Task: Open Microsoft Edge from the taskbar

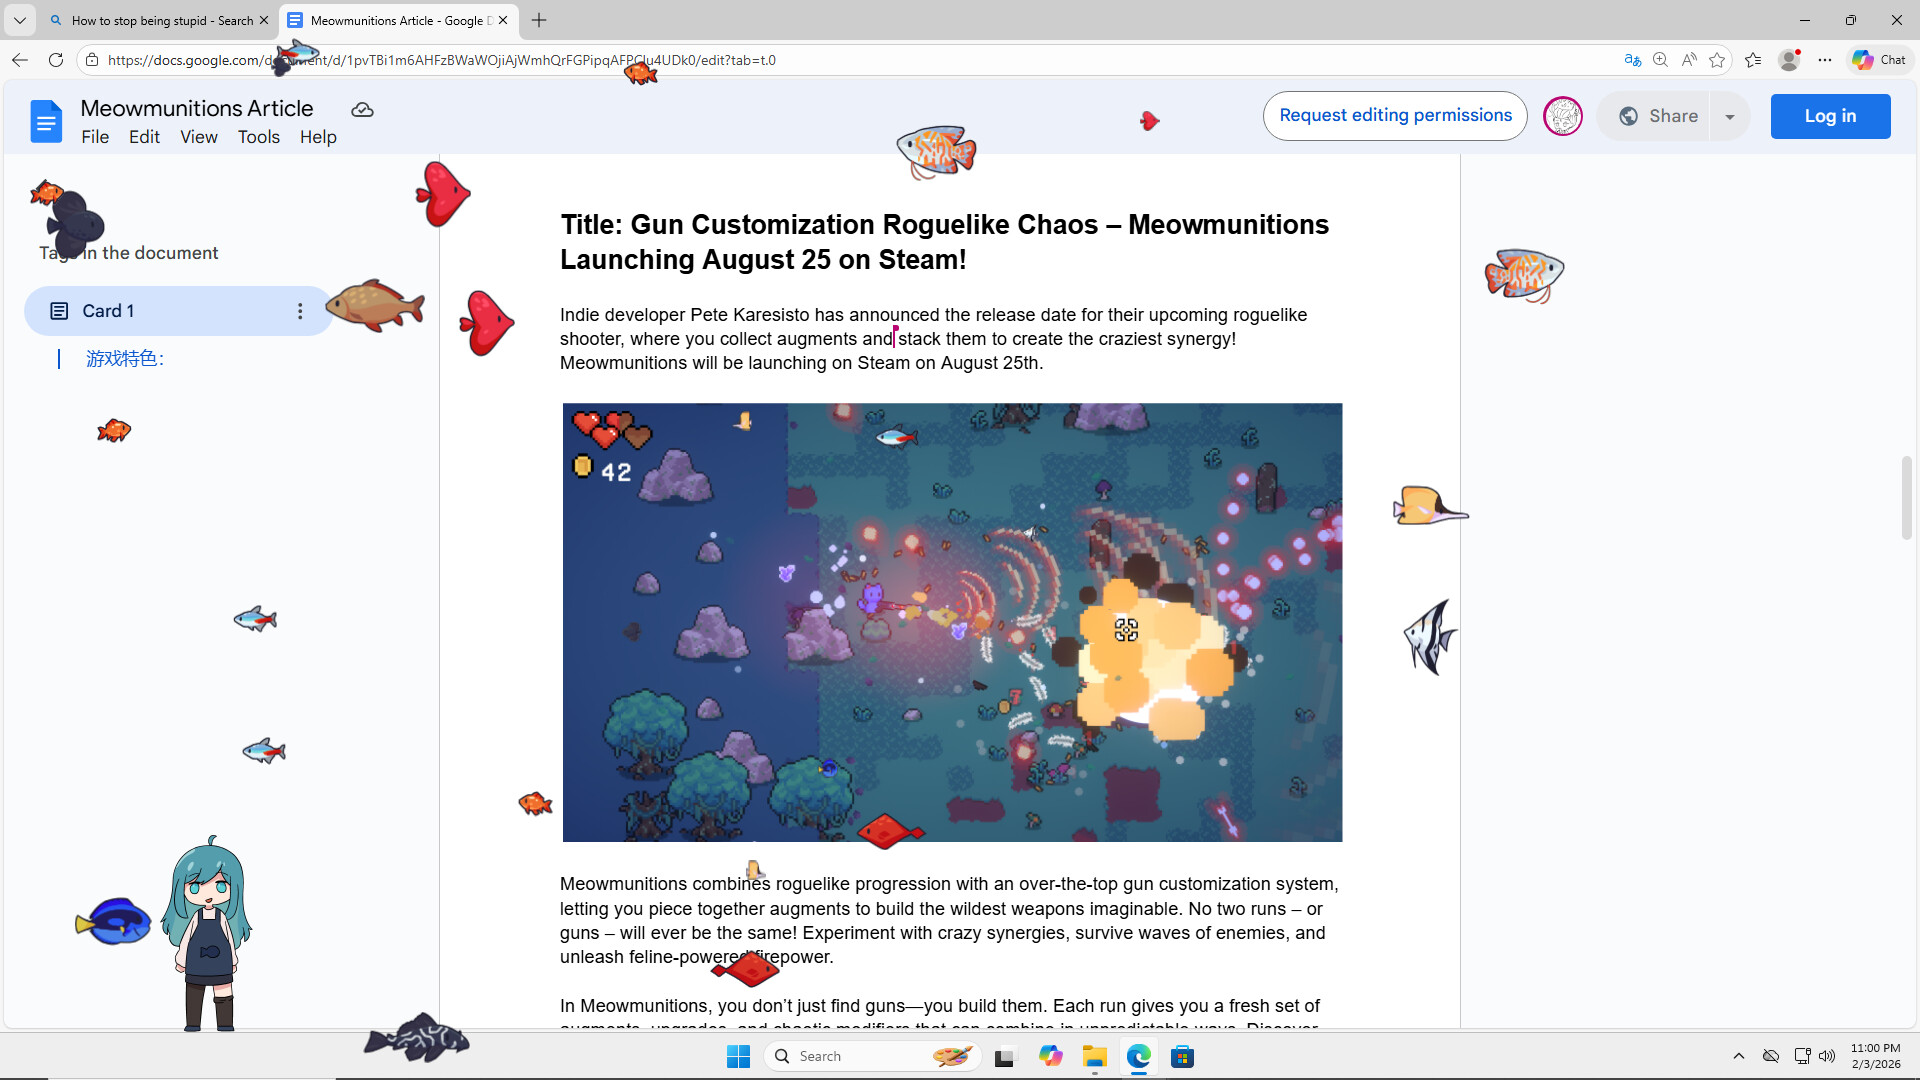Action: point(1139,1056)
